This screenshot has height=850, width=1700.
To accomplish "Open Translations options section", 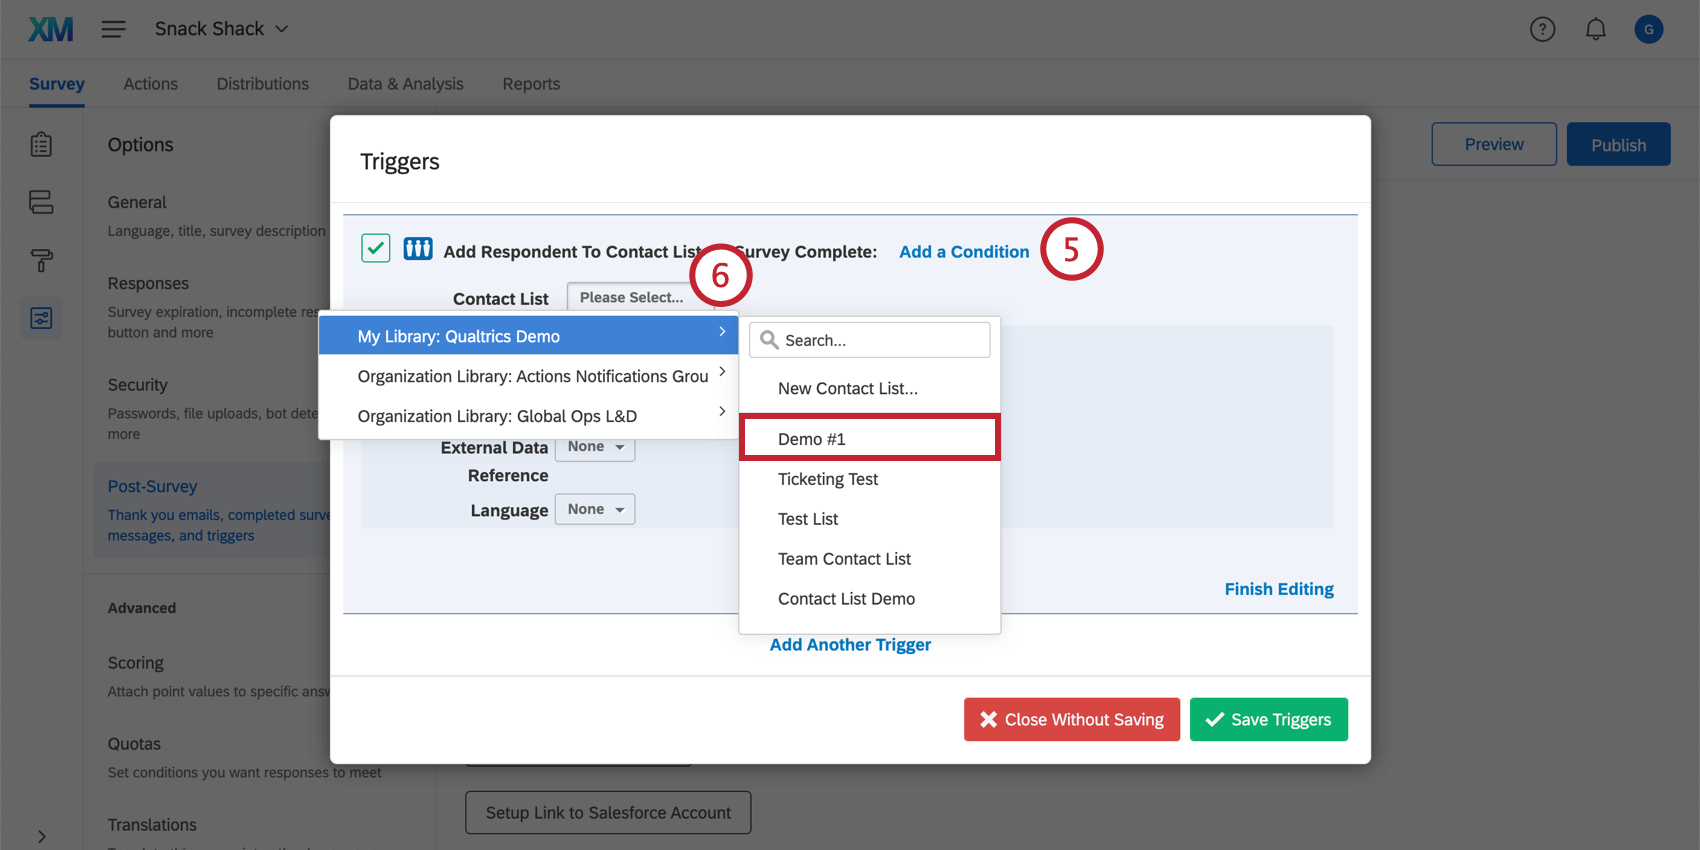I will point(152,825).
